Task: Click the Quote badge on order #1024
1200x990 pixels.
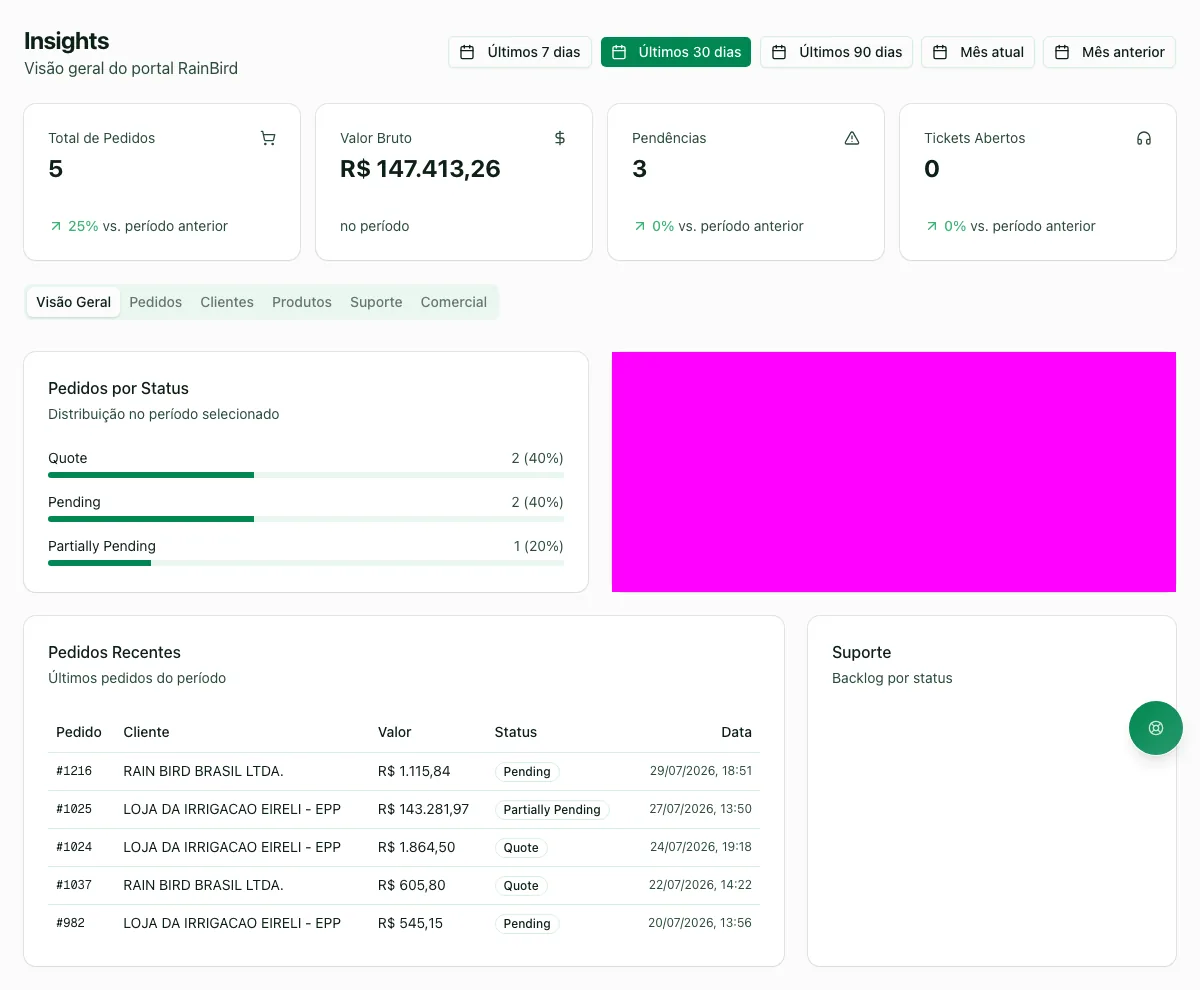Action: point(521,848)
